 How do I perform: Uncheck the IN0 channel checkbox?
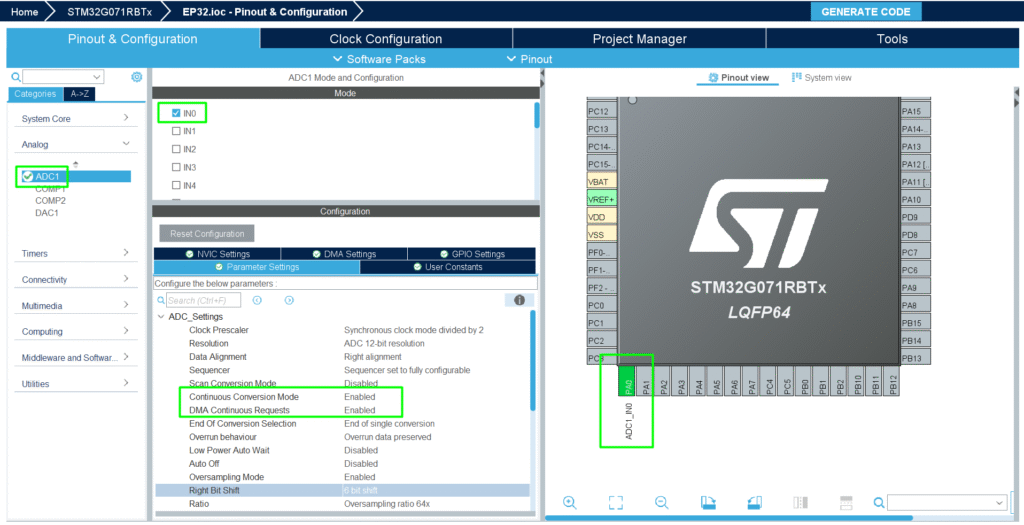(x=176, y=113)
